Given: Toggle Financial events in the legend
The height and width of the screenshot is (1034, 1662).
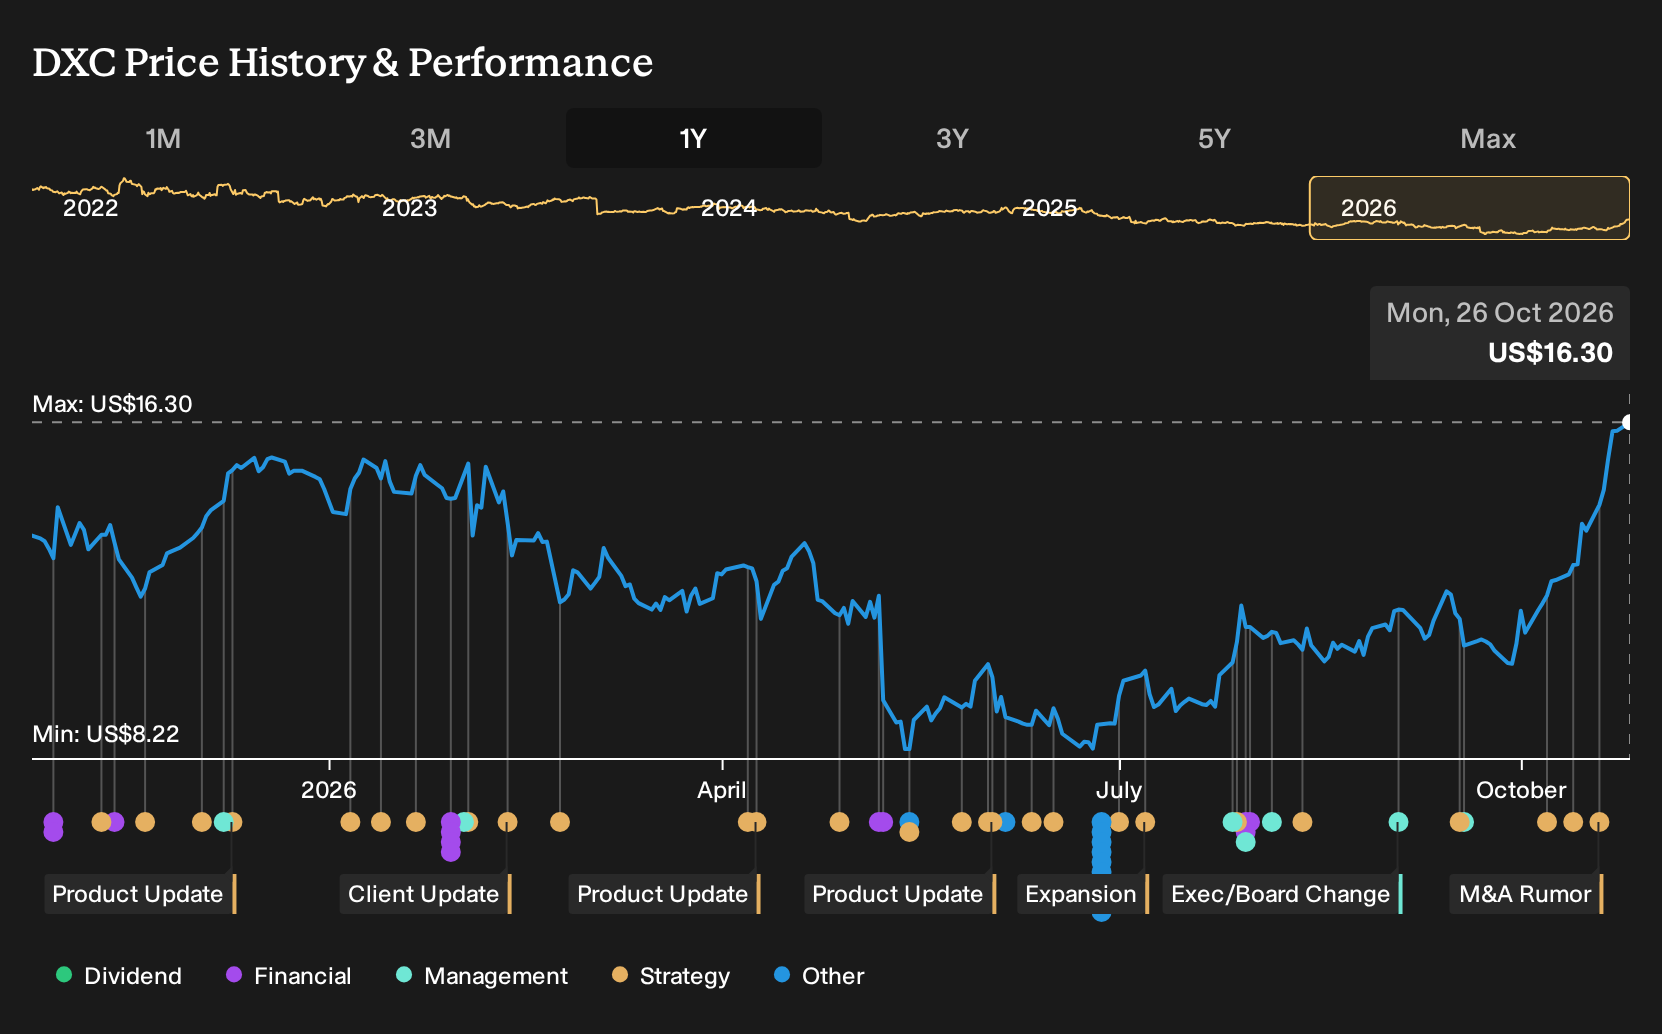Looking at the screenshot, I should click(289, 976).
